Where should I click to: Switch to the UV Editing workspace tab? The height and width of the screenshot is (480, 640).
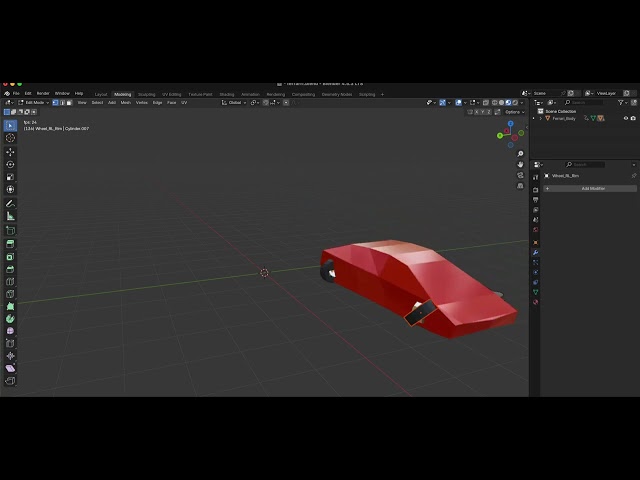(x=171, y=94)
